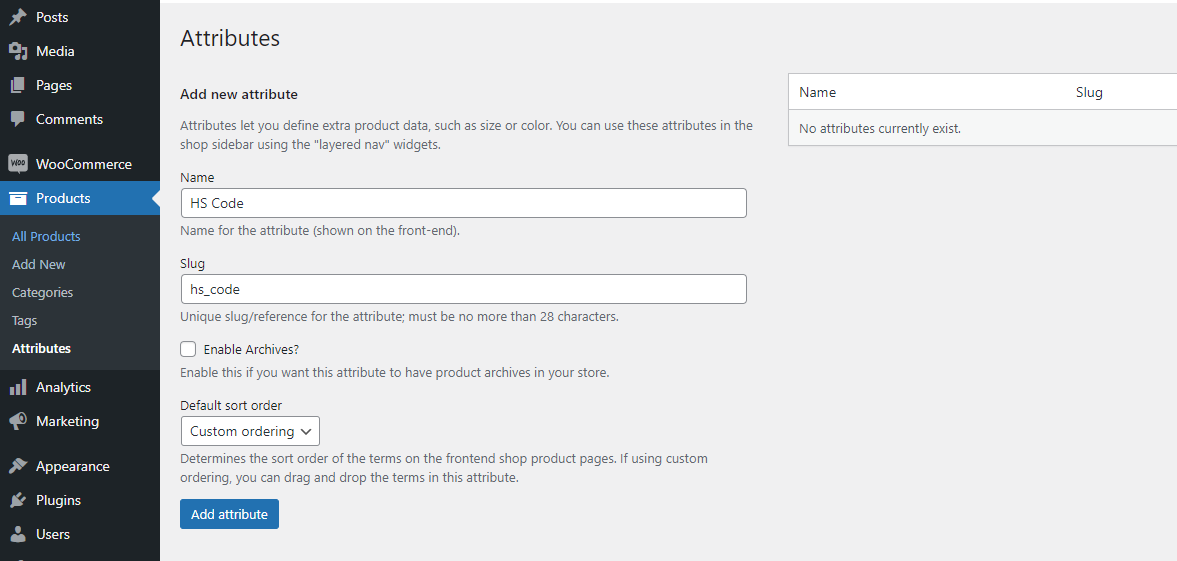Click the Add attribute button
This screenshot has height=561, width=1177.
point(229,514)
